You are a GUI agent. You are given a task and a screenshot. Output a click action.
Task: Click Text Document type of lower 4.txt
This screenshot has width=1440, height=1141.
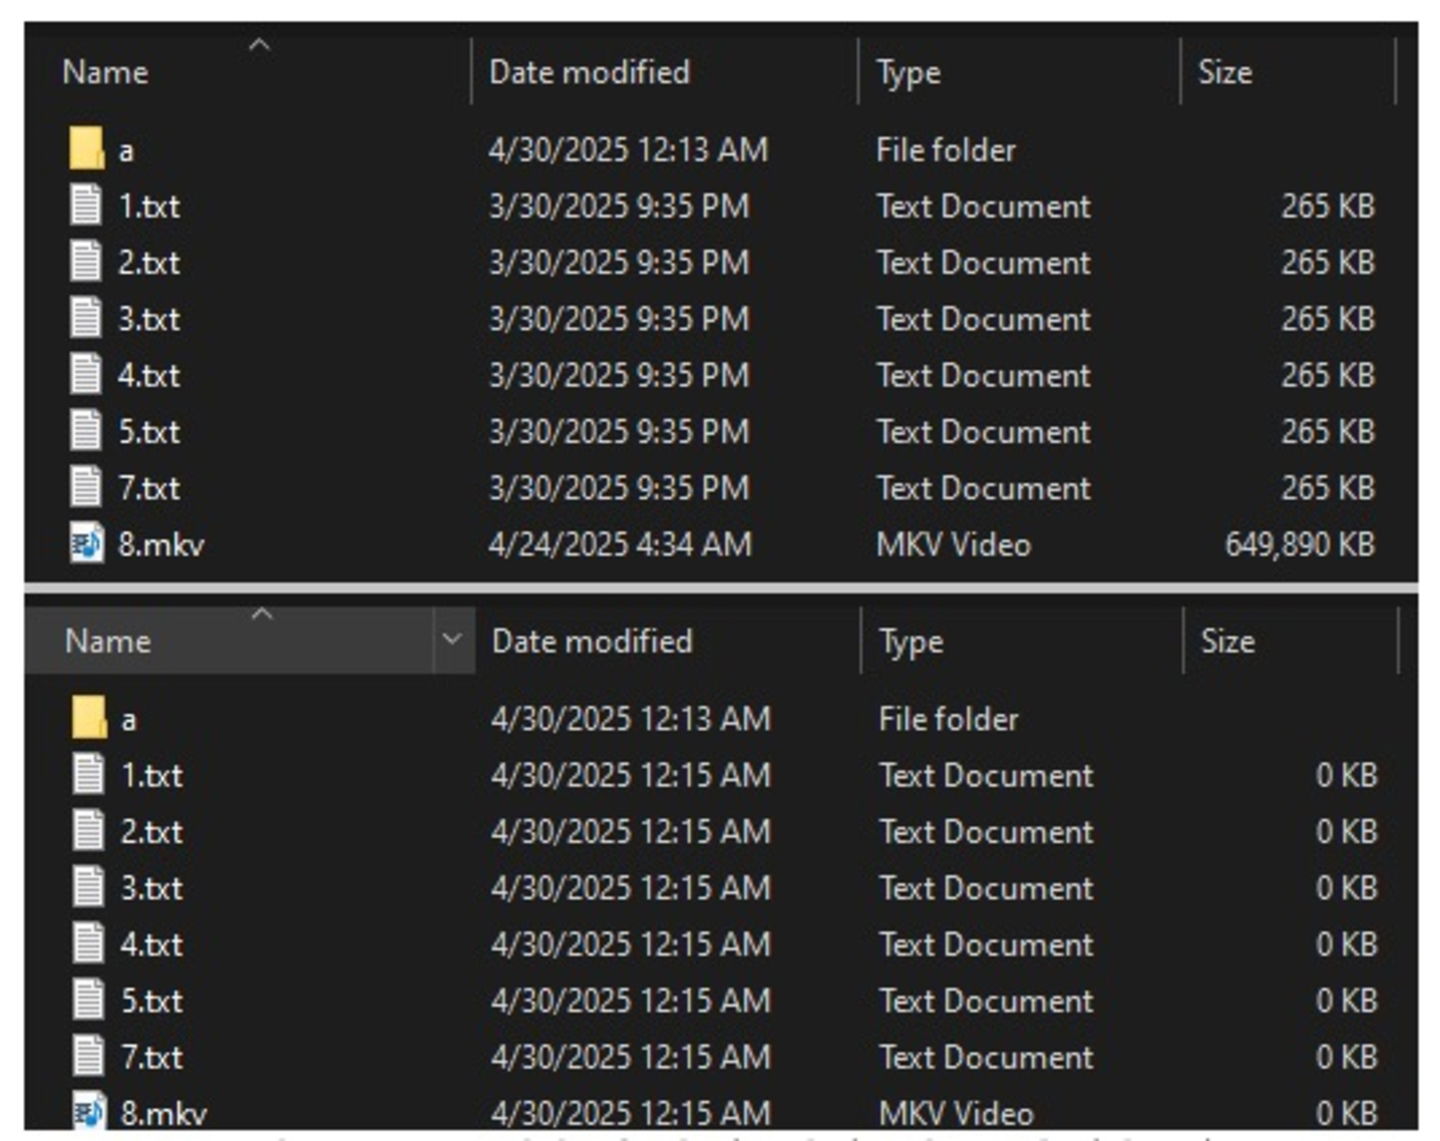(x=986, y=944)
